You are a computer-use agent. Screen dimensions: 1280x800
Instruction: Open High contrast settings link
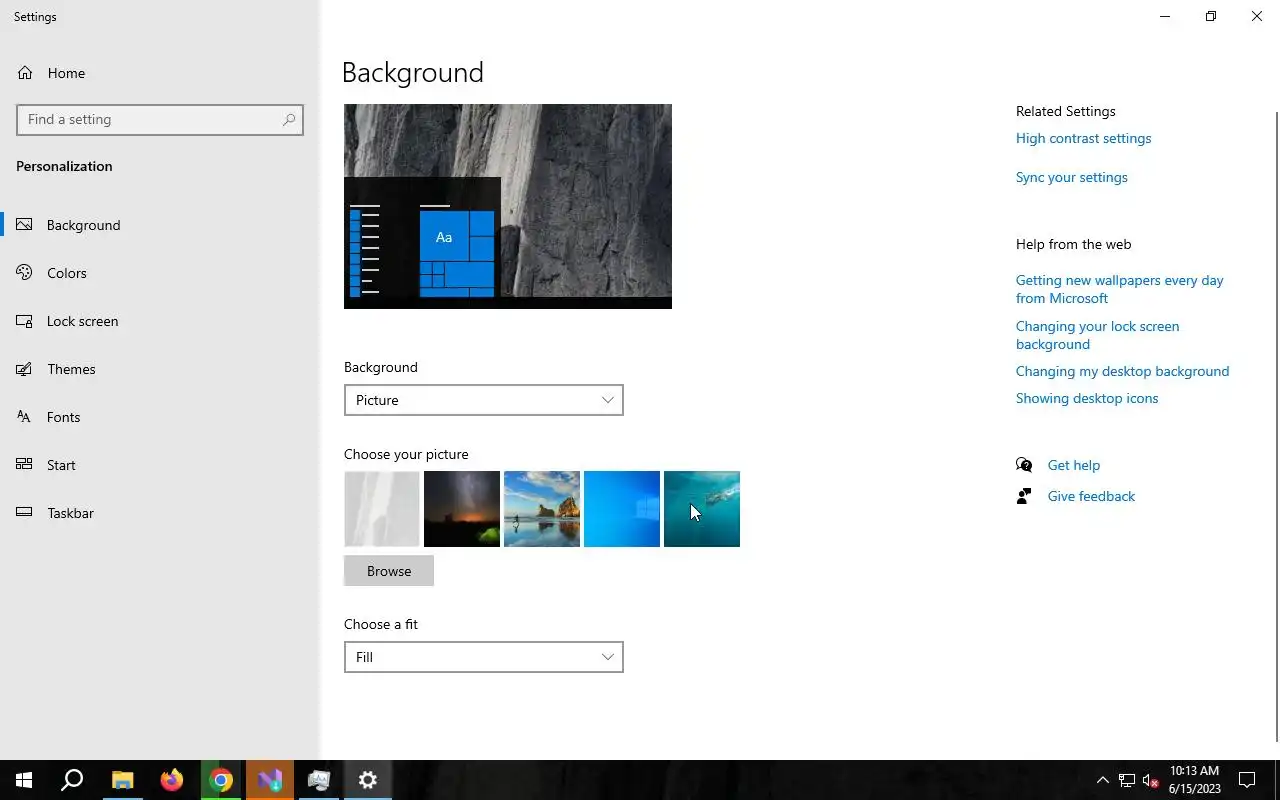pos(1083,138)
